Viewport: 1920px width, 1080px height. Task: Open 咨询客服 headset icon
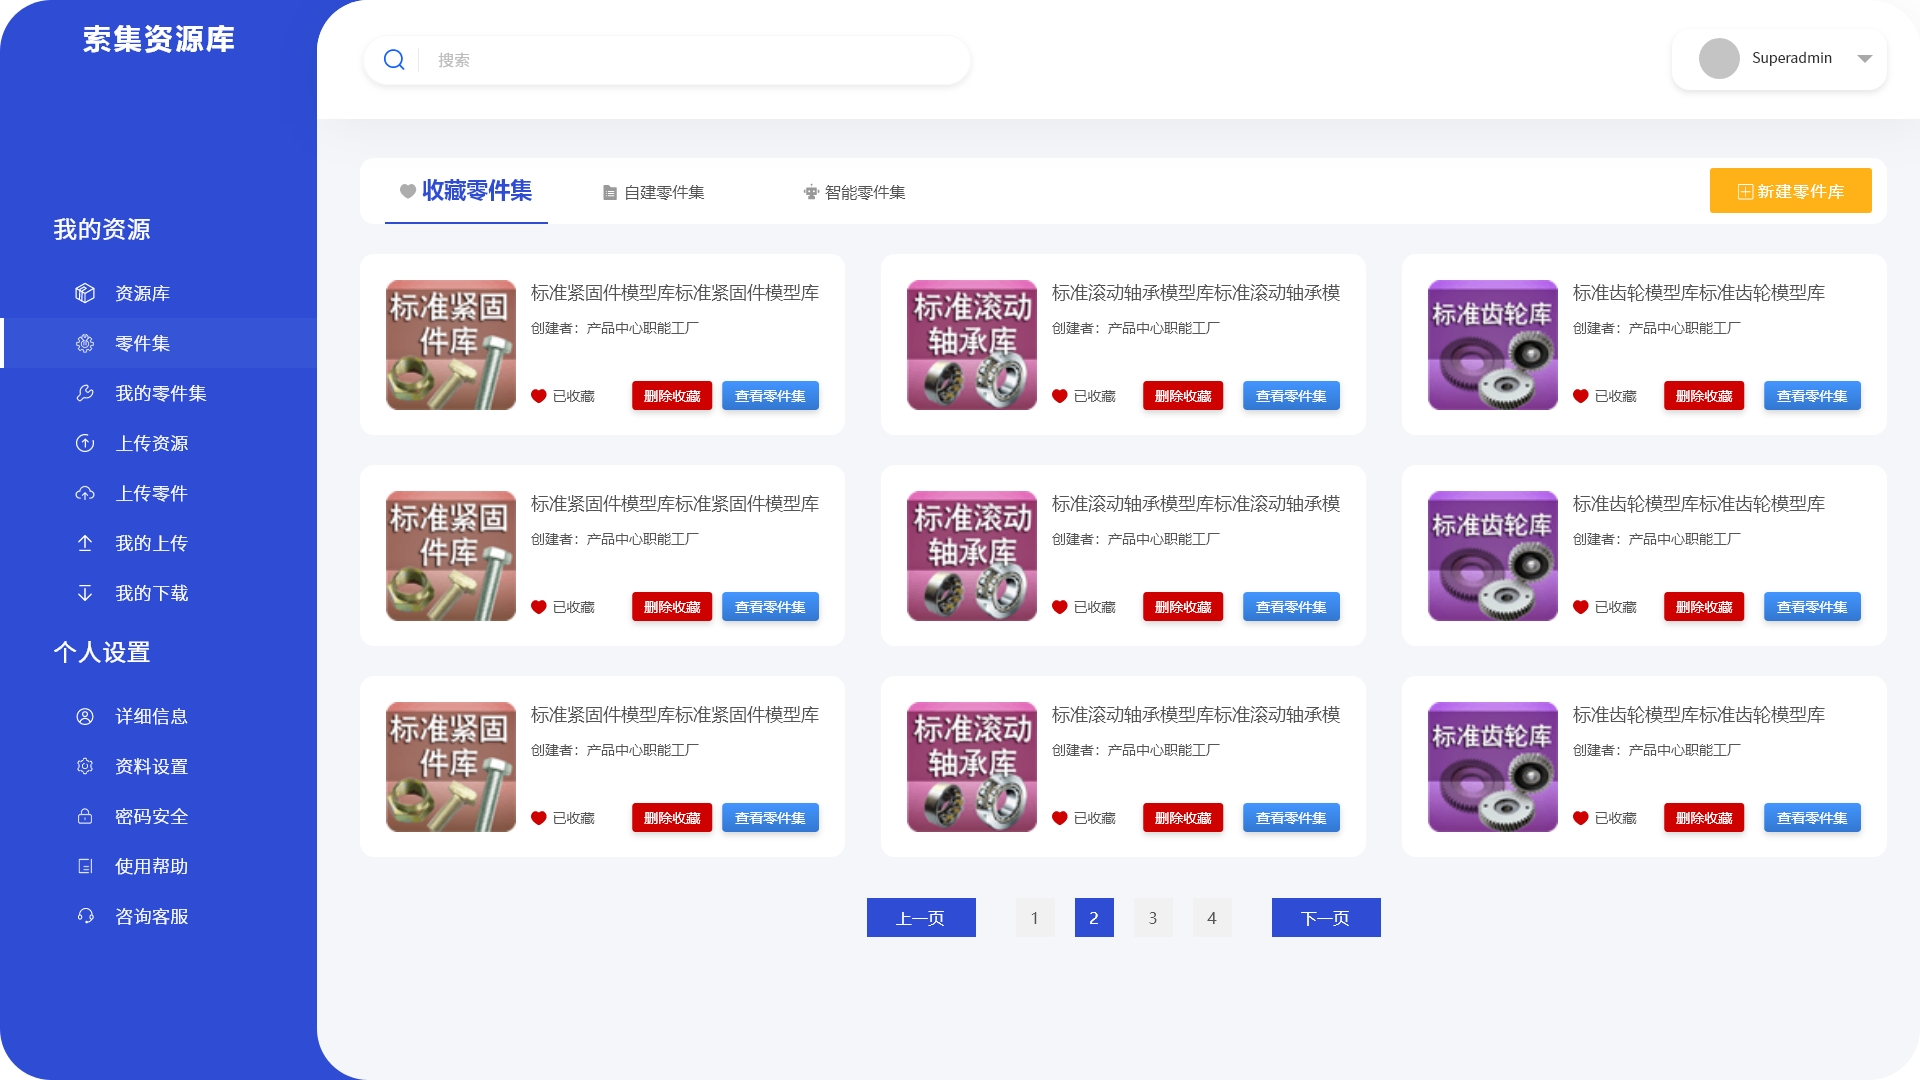[x=85, y=916]
